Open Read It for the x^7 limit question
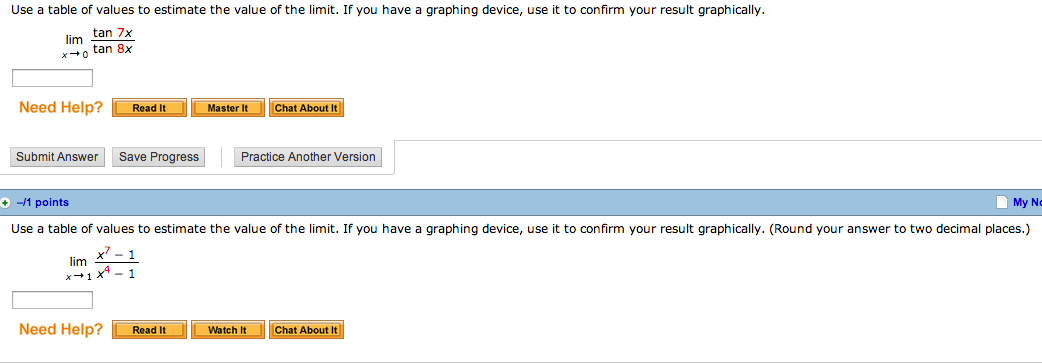 [x=150, y=330]
